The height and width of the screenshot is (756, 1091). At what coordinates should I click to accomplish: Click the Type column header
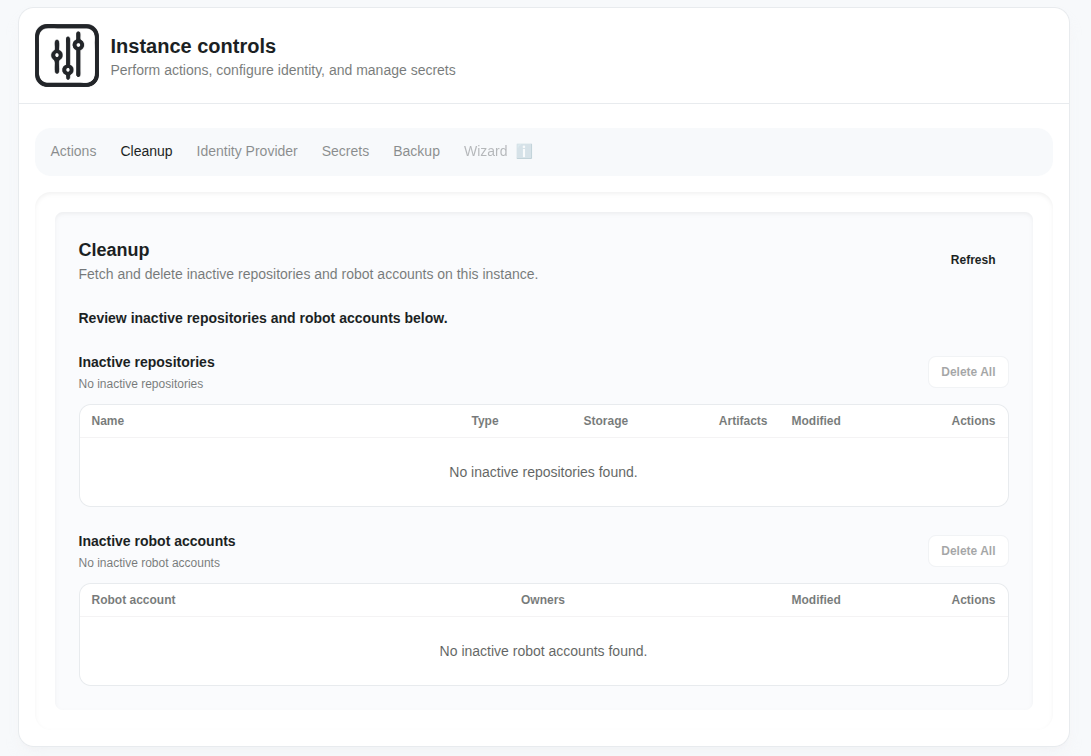[485, 421]
